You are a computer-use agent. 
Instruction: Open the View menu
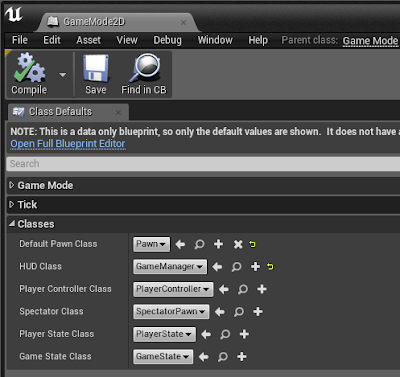tap(127, 40)
